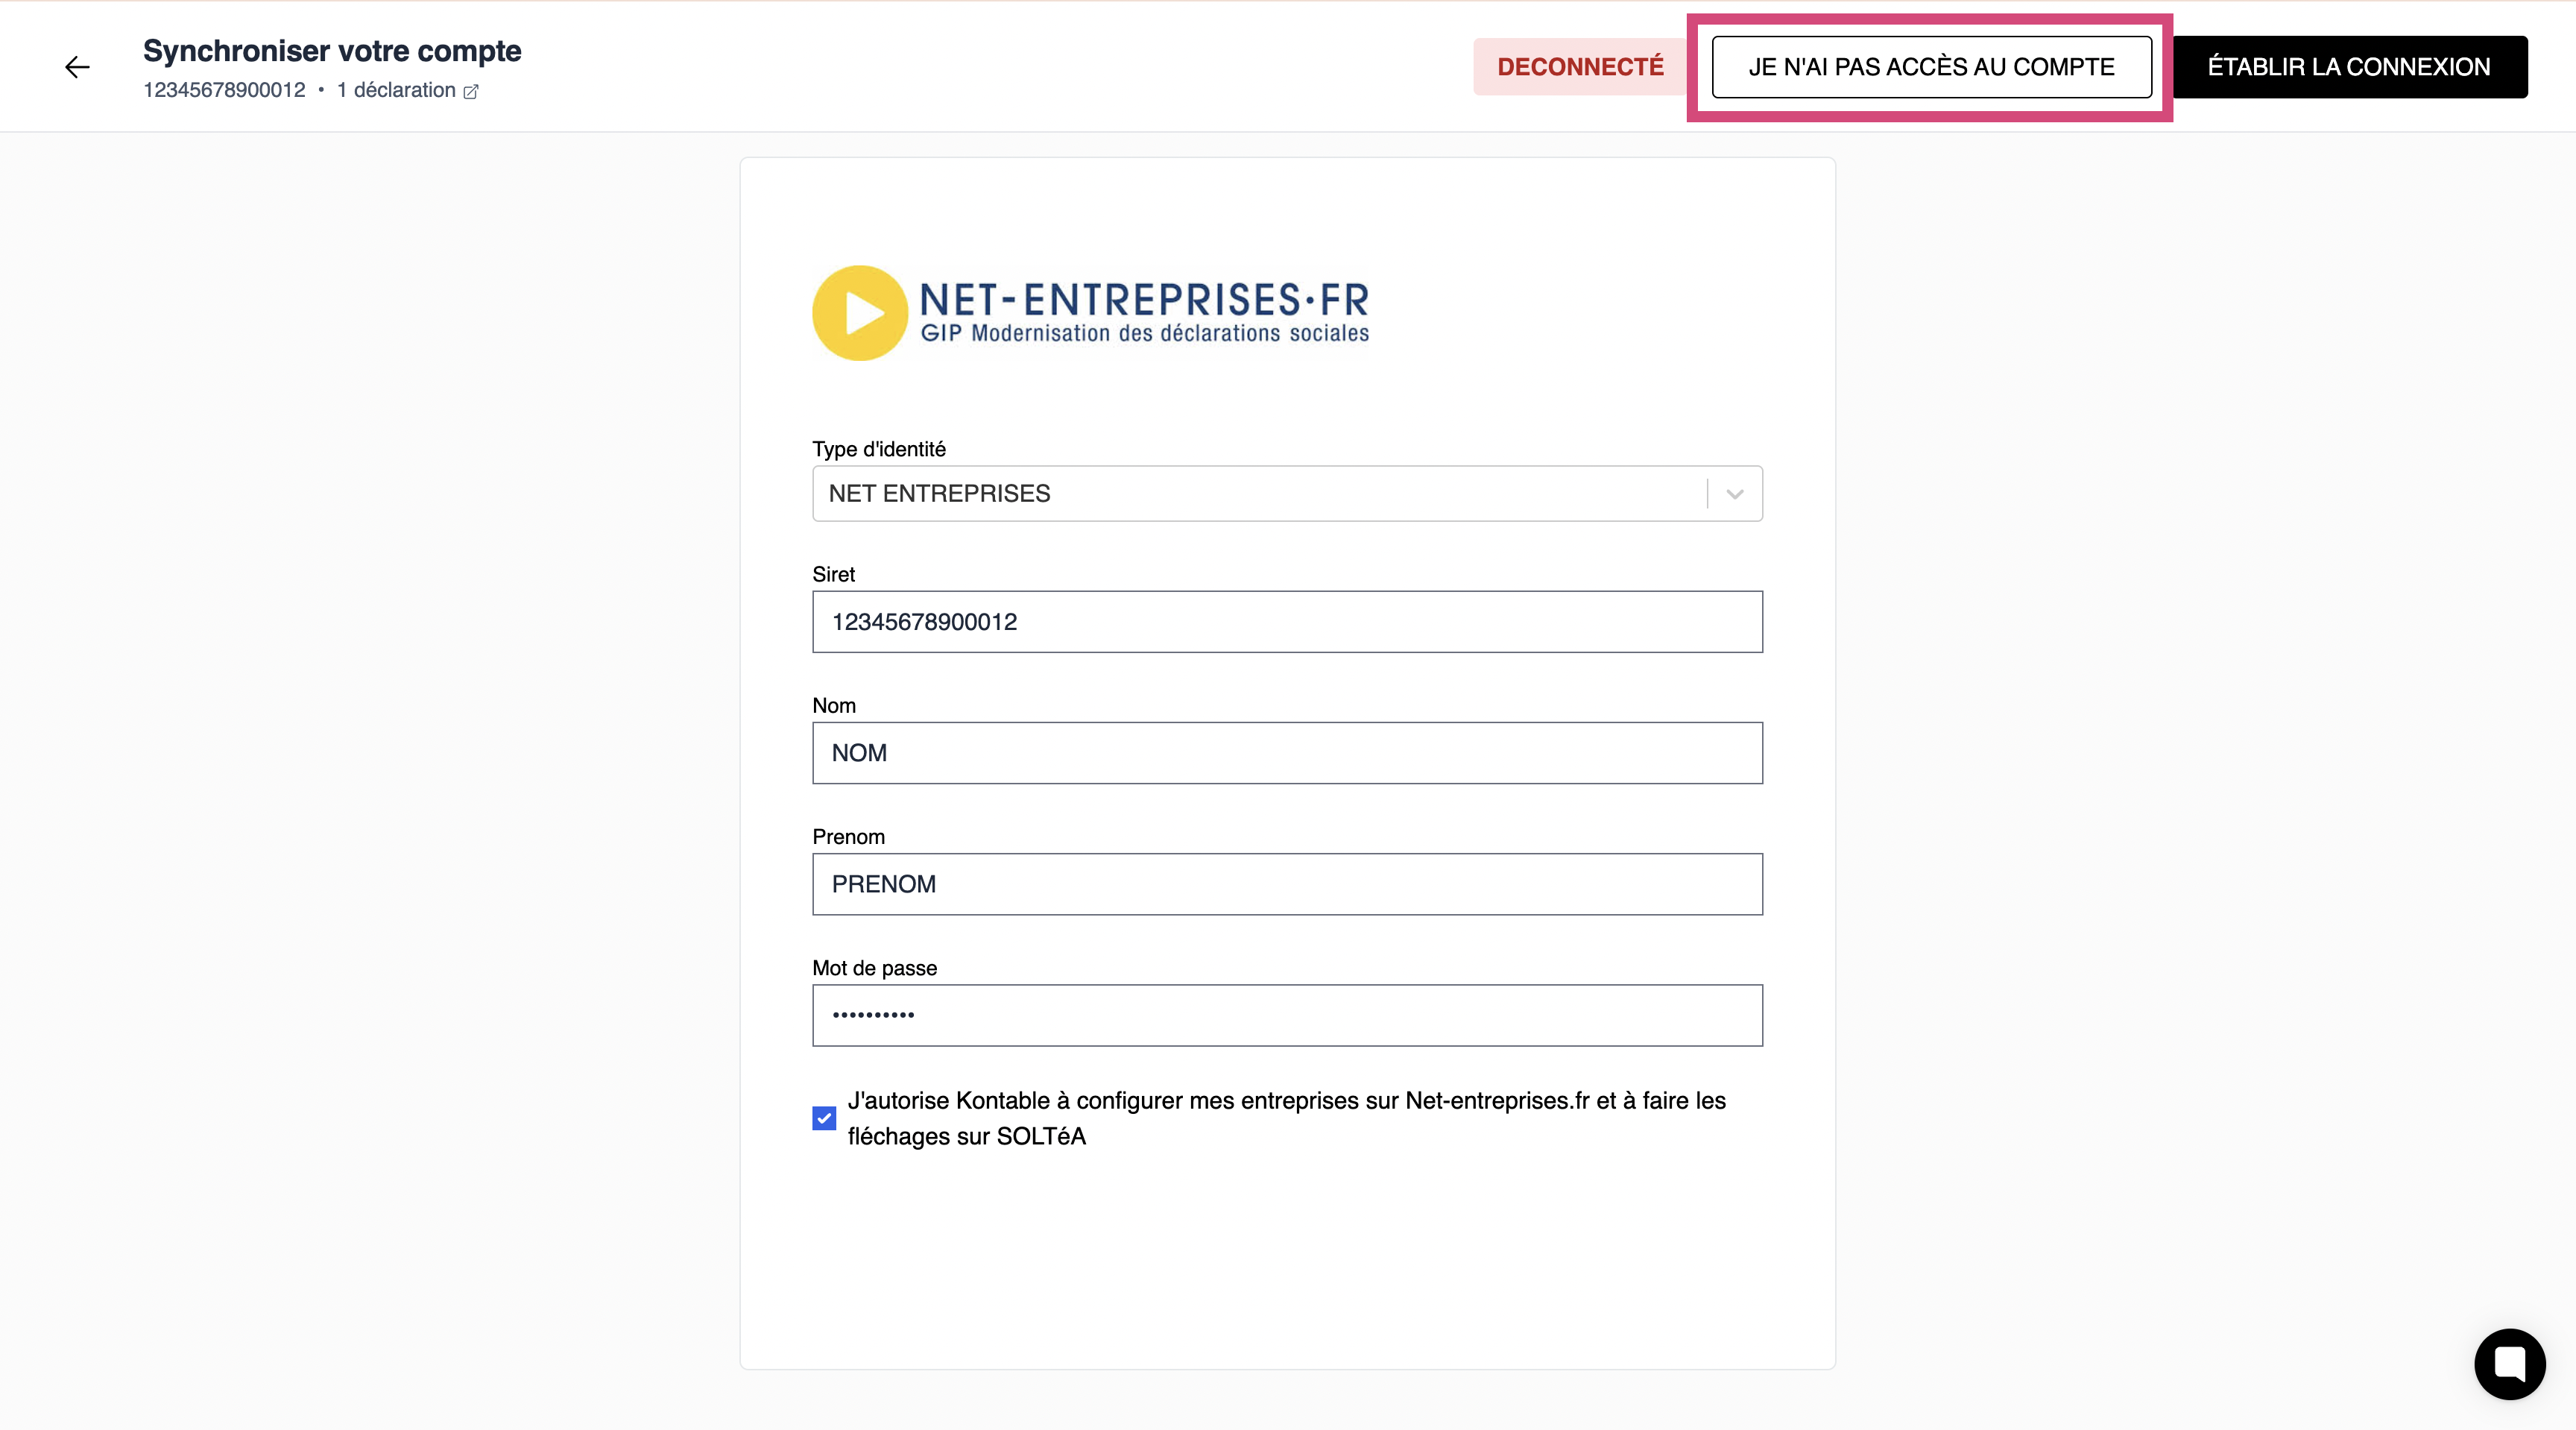2576x1430 pixels.
Task: Click the external link icon beside déclaration
Action: coord(471,92)
